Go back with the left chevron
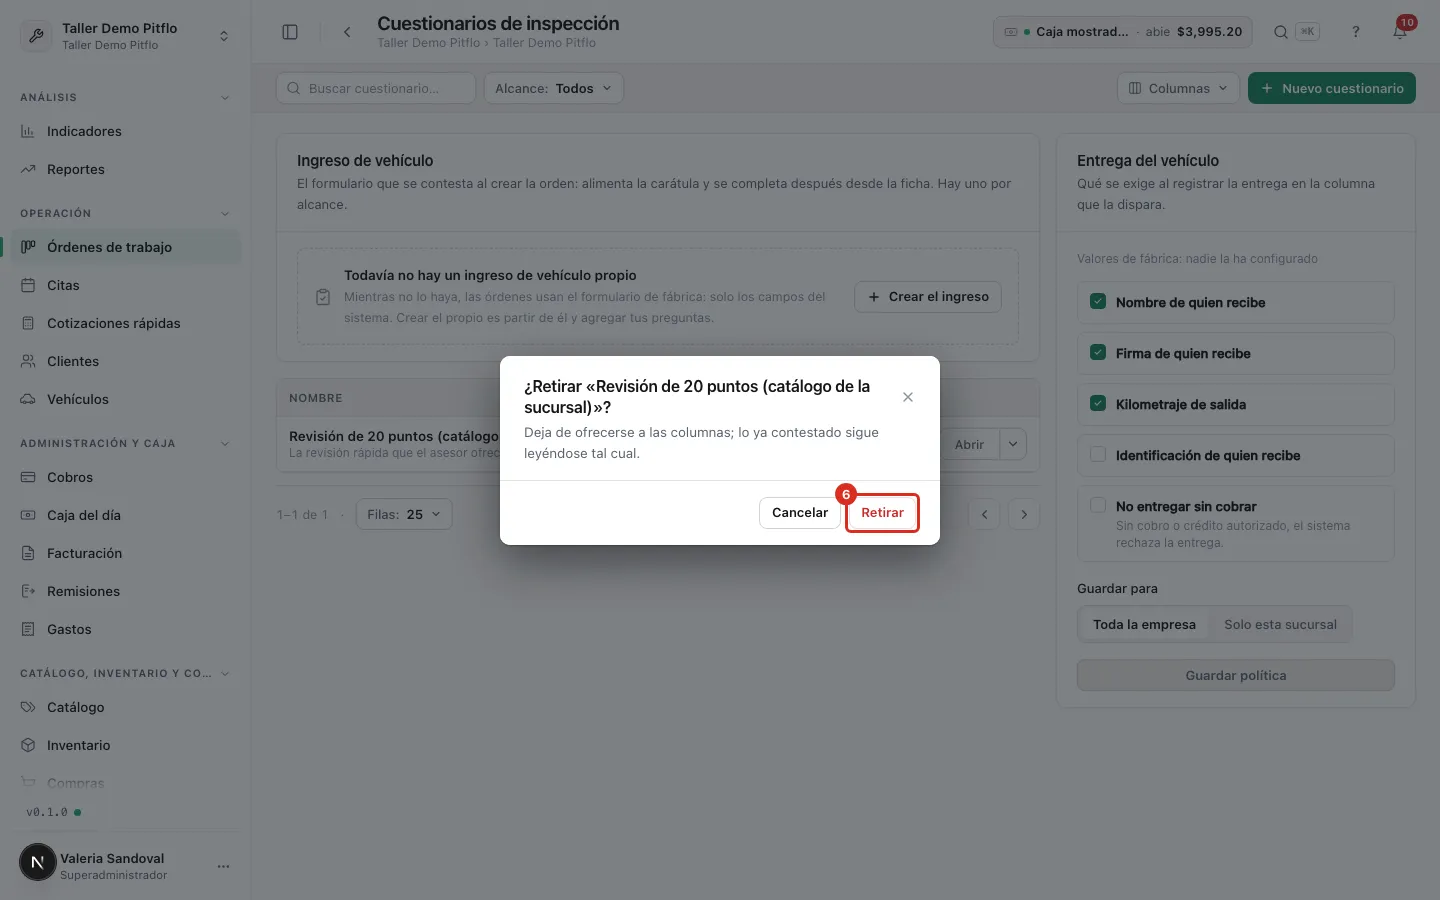Screen dimensions: 1440x900 (x=347, y=32)
